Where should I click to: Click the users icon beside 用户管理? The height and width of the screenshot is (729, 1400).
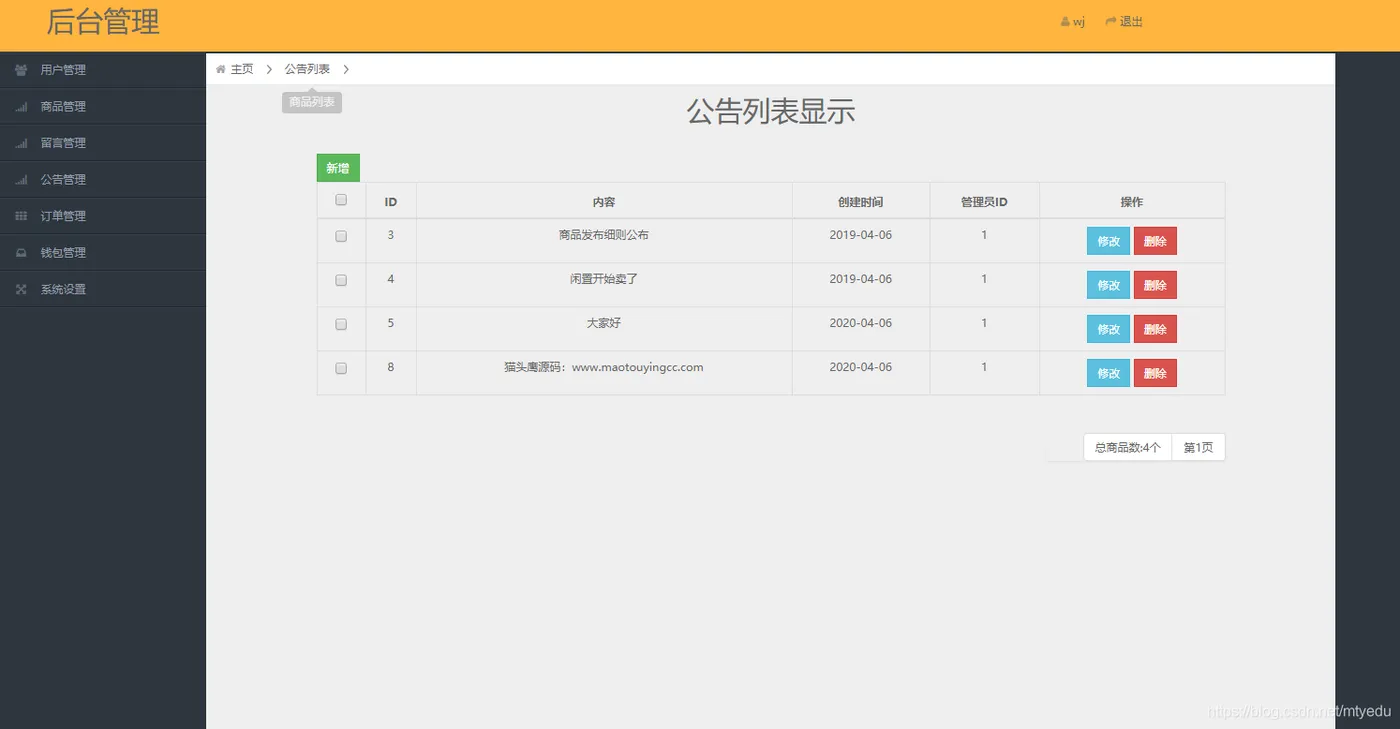point(21,70)
